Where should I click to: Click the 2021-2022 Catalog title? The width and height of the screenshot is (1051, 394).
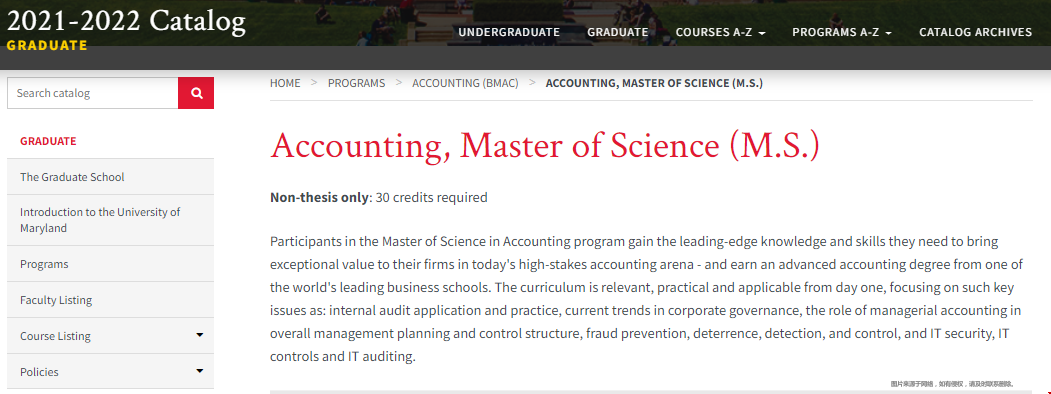click(126, 22)
